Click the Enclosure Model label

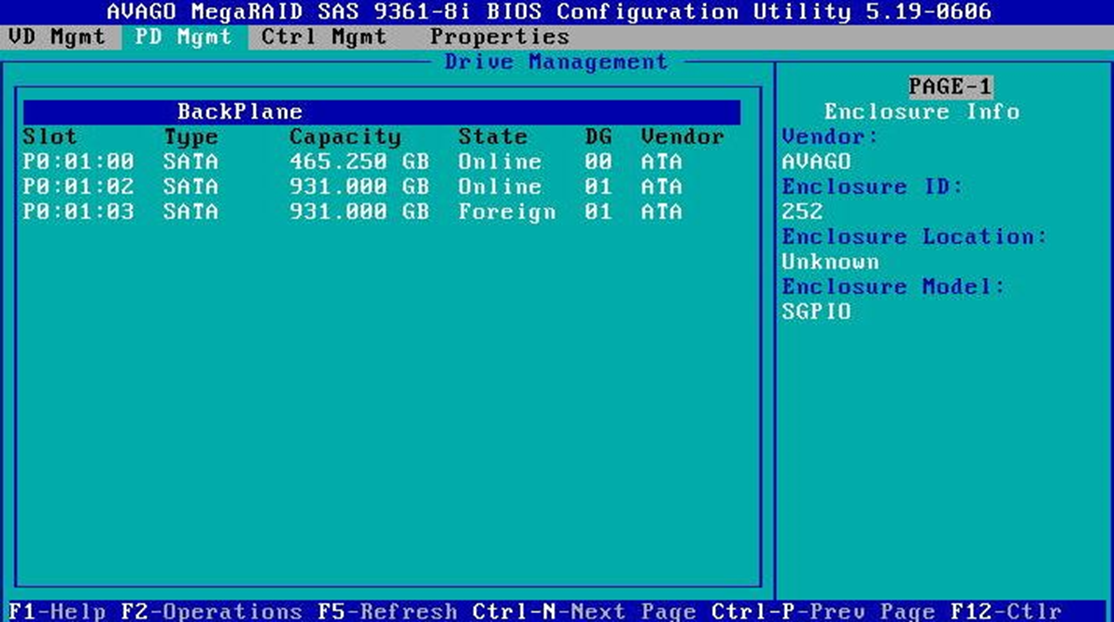(x=894, y=286)
